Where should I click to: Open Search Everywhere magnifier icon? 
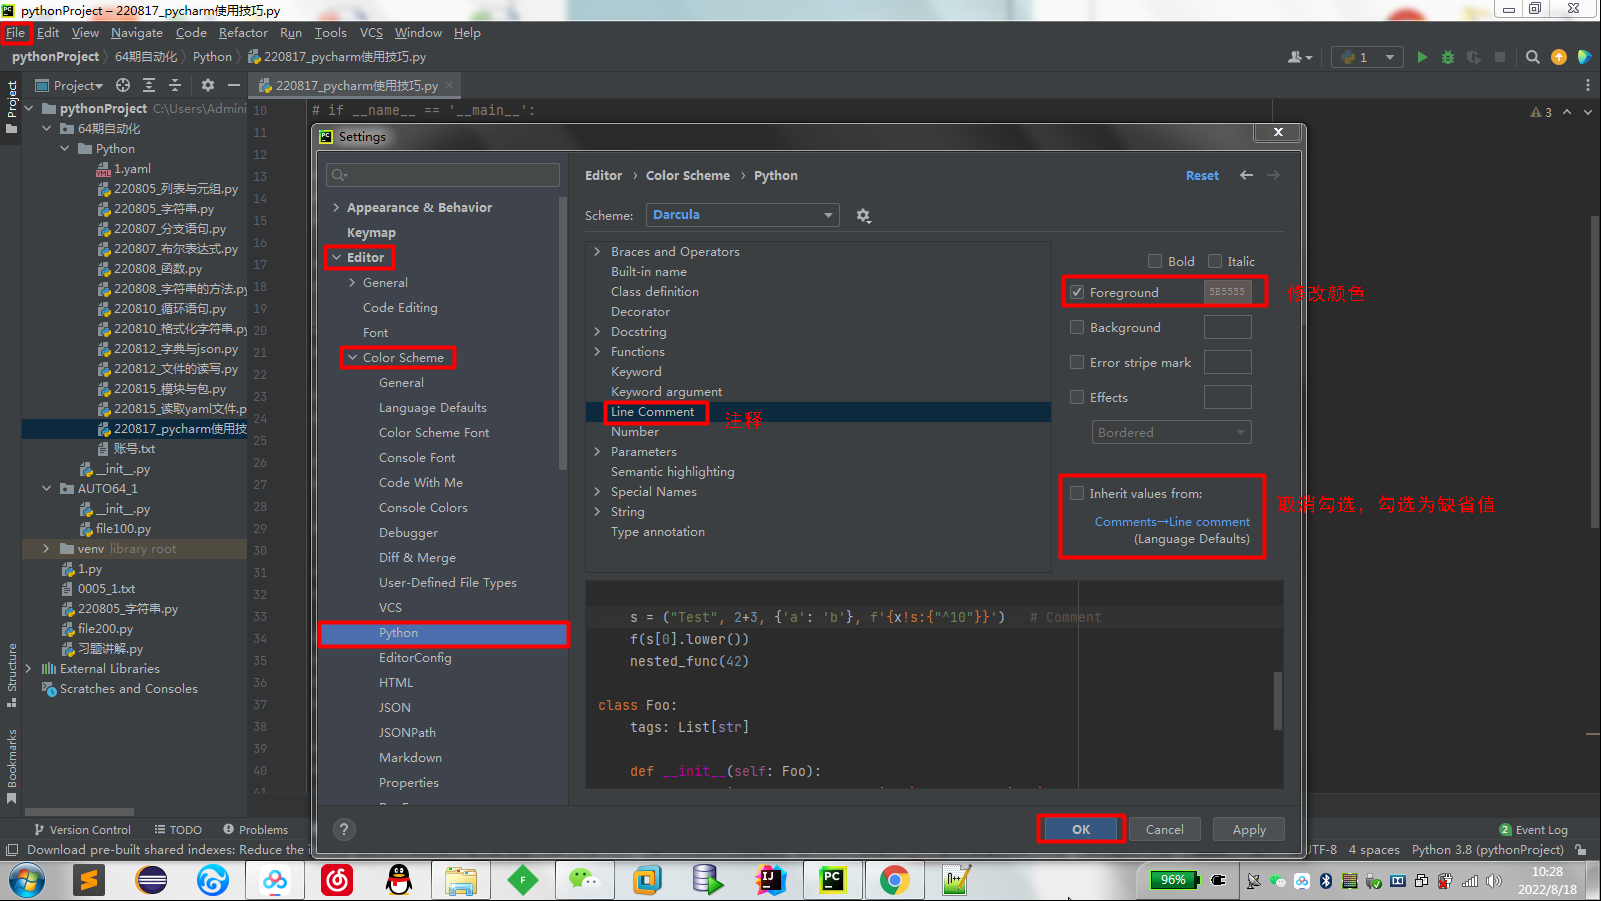tap(1532, 57)
